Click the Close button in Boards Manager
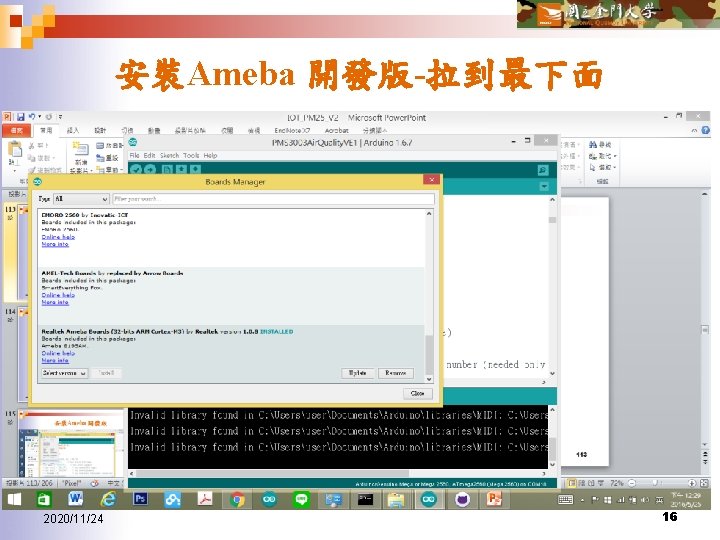The image size is (720, 540). [417, 394]
